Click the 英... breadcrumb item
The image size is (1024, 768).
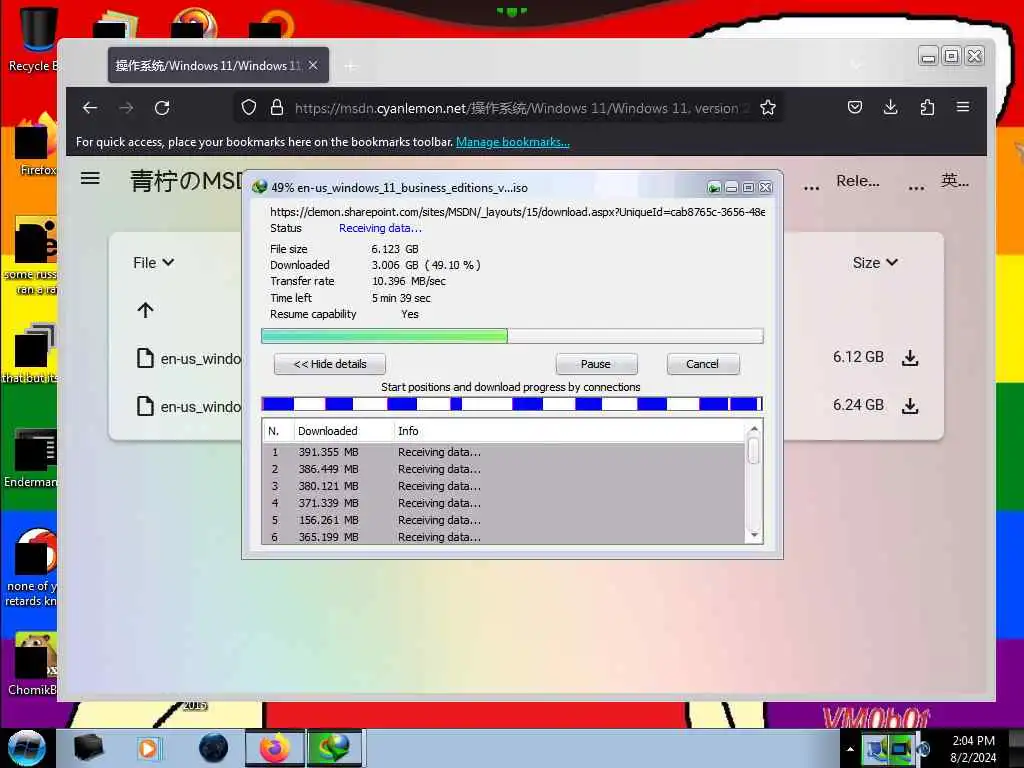point(954,180)
